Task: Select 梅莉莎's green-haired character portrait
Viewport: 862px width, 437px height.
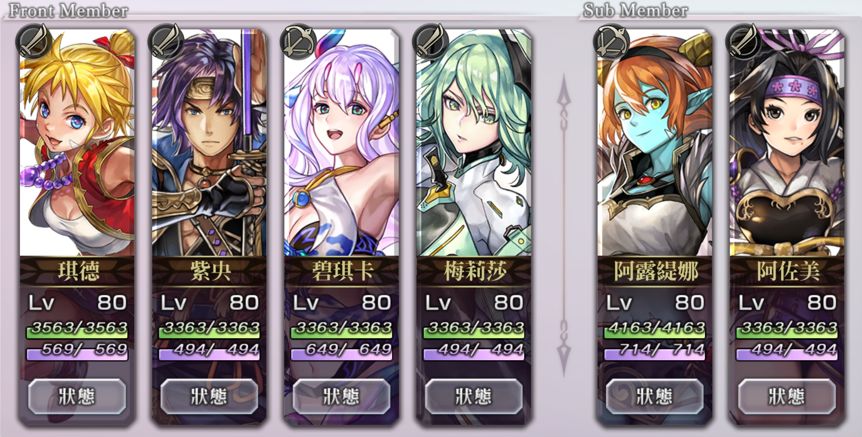Action: [473, 143]
